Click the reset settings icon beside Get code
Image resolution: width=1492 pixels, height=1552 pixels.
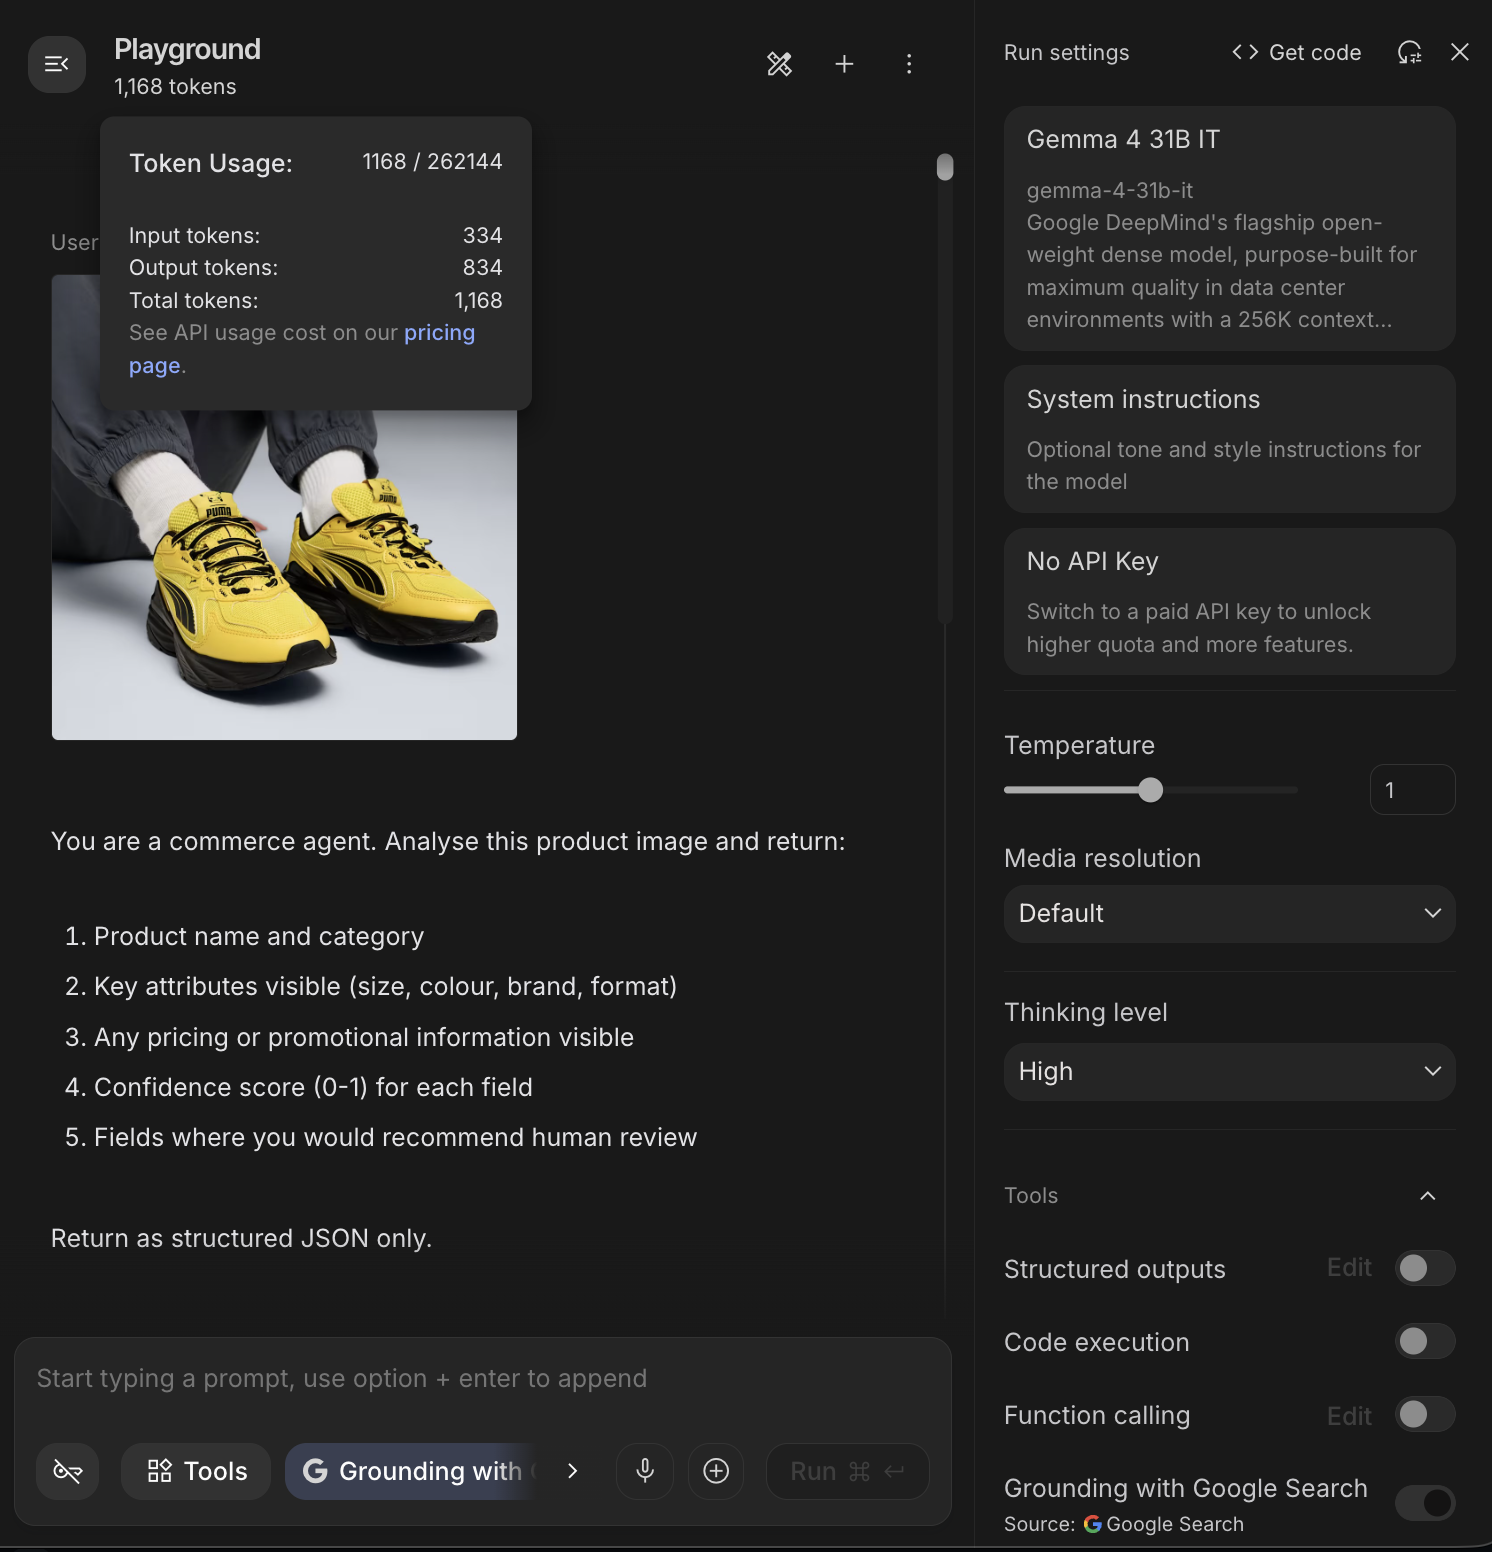click(x=1409, y=52)
